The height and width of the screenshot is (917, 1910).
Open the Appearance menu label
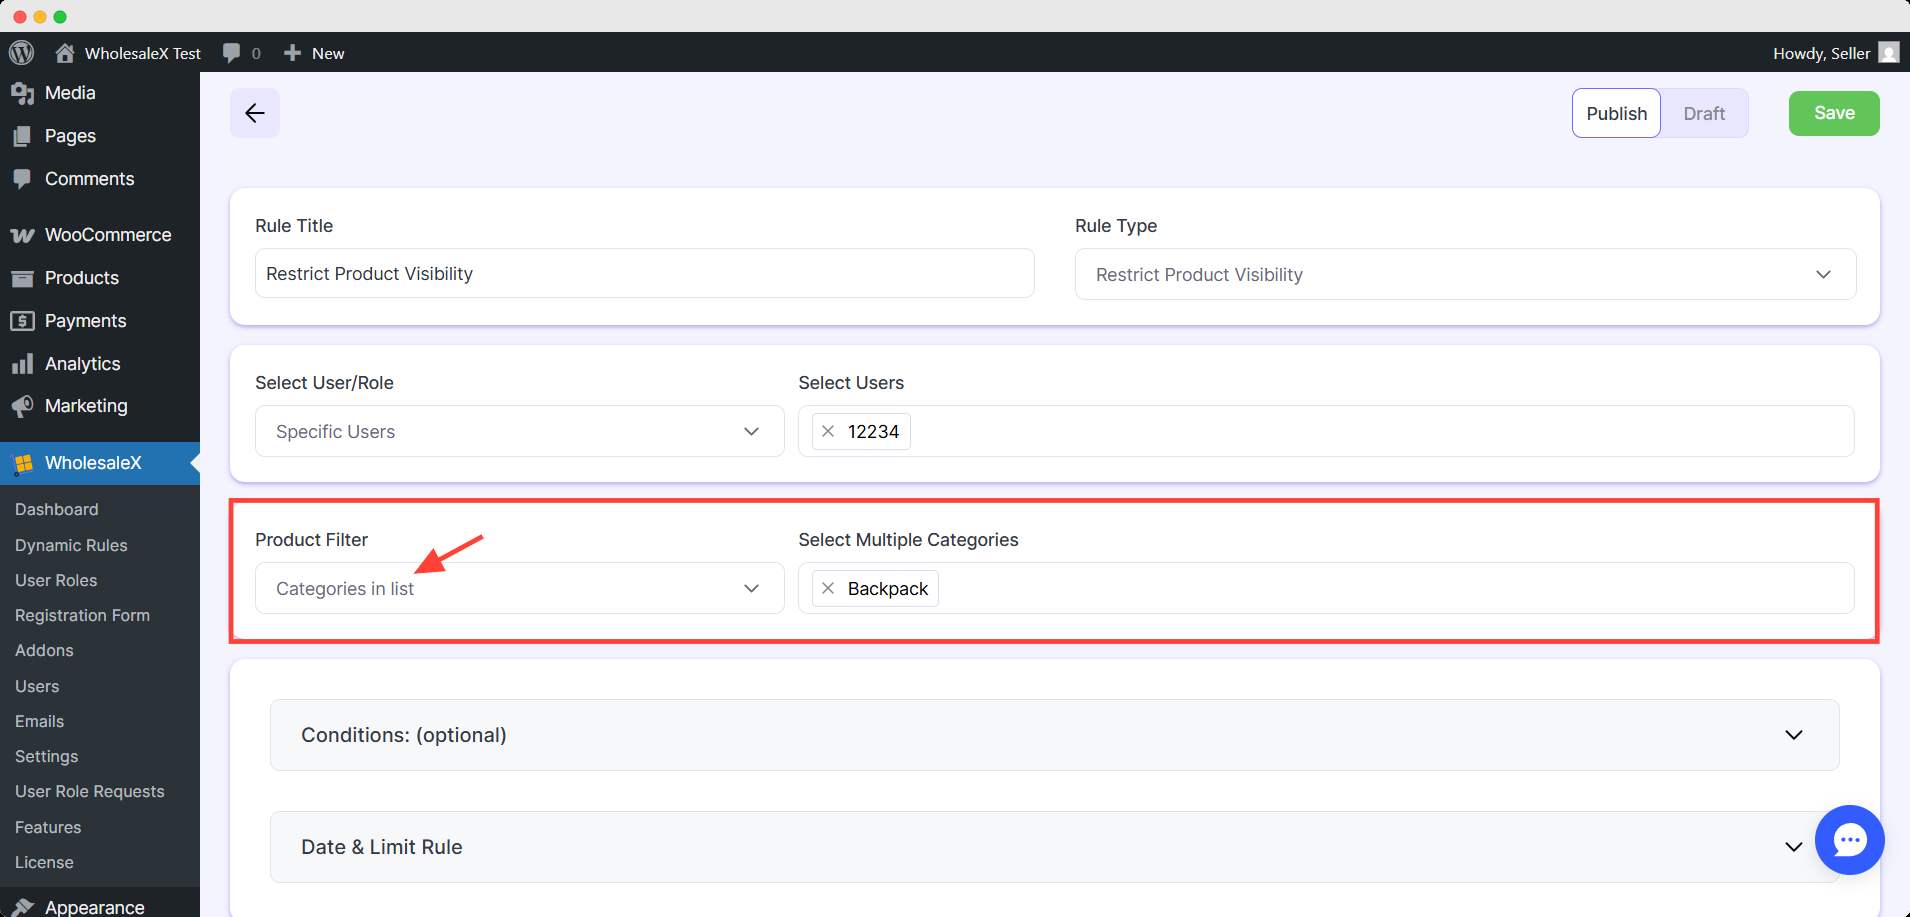[95, 907]
